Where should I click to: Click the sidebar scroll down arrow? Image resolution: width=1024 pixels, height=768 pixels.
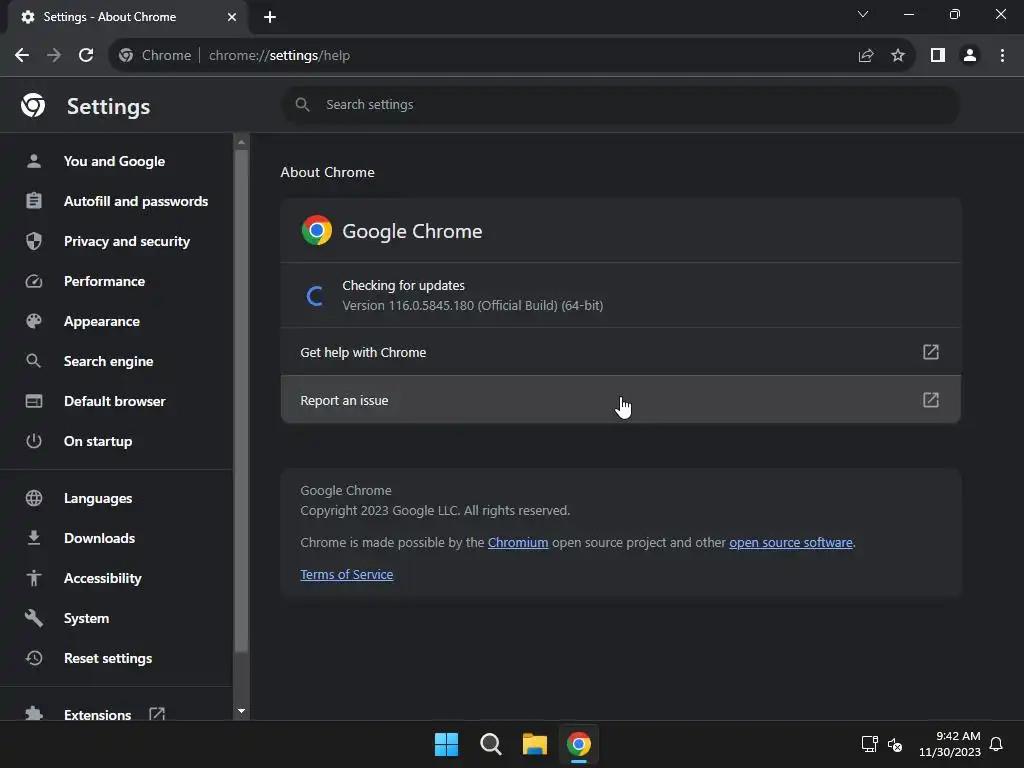[241, 711]
